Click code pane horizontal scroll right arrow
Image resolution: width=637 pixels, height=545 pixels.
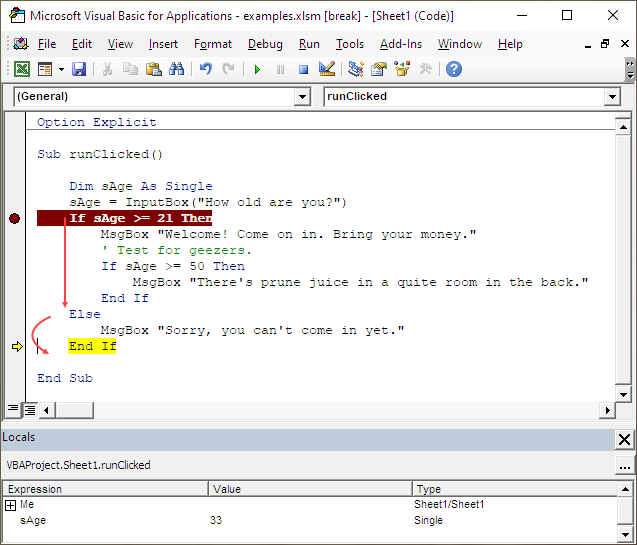pyautogui.click(x=607, y=410)
